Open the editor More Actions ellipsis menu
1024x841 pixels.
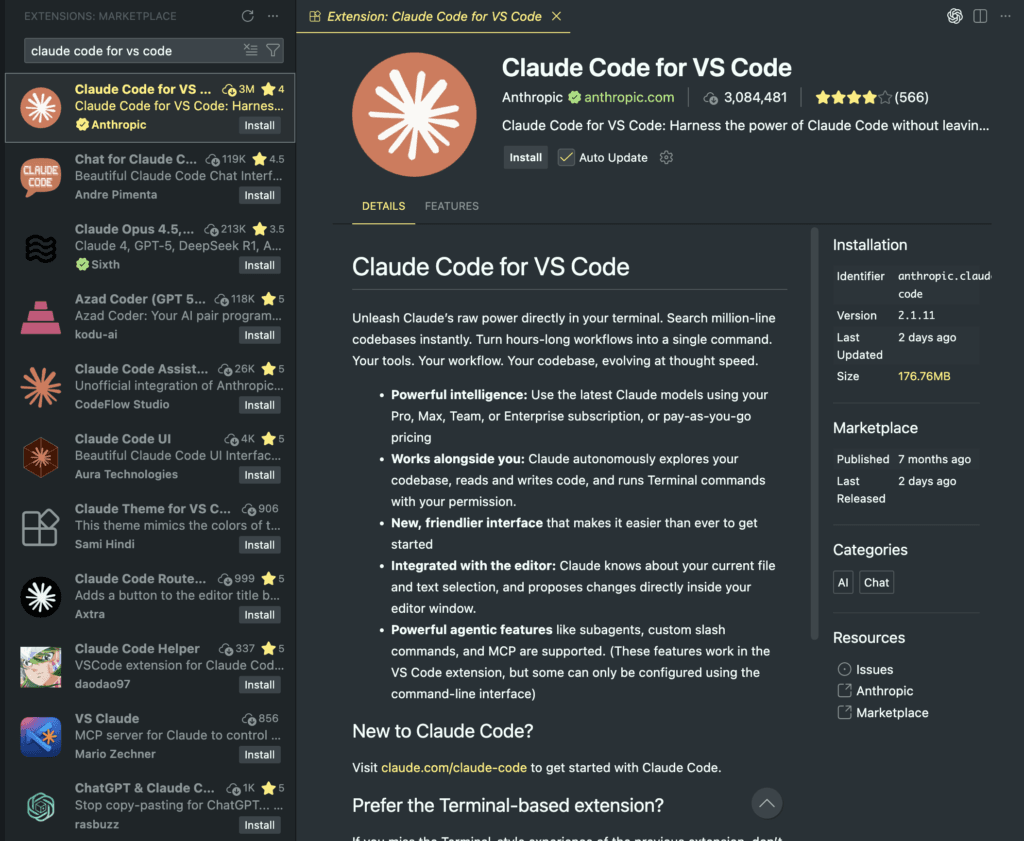(x=1006, y=16)
